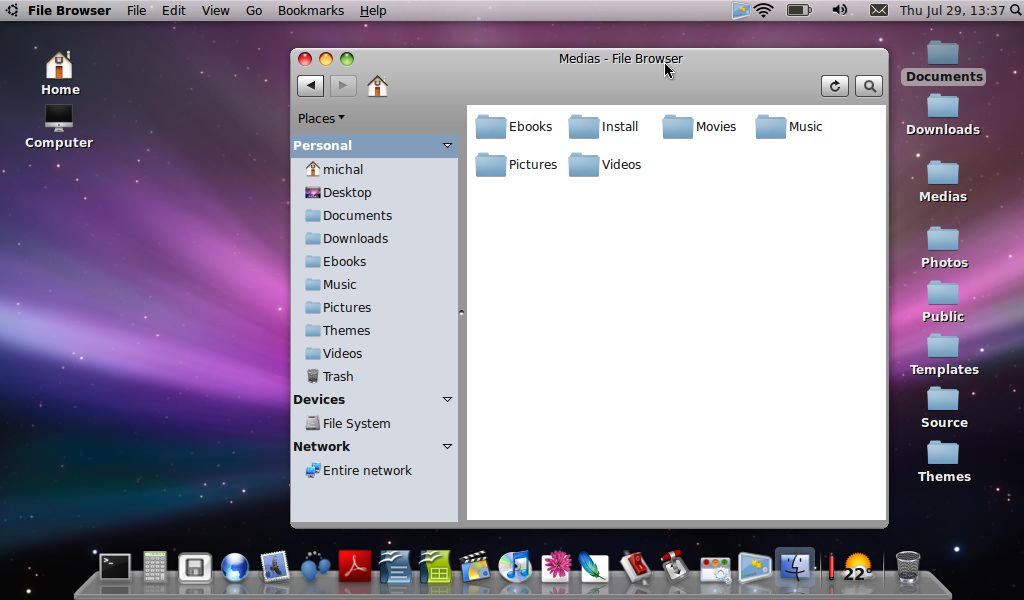Select the Movies folder

(699, 127)
